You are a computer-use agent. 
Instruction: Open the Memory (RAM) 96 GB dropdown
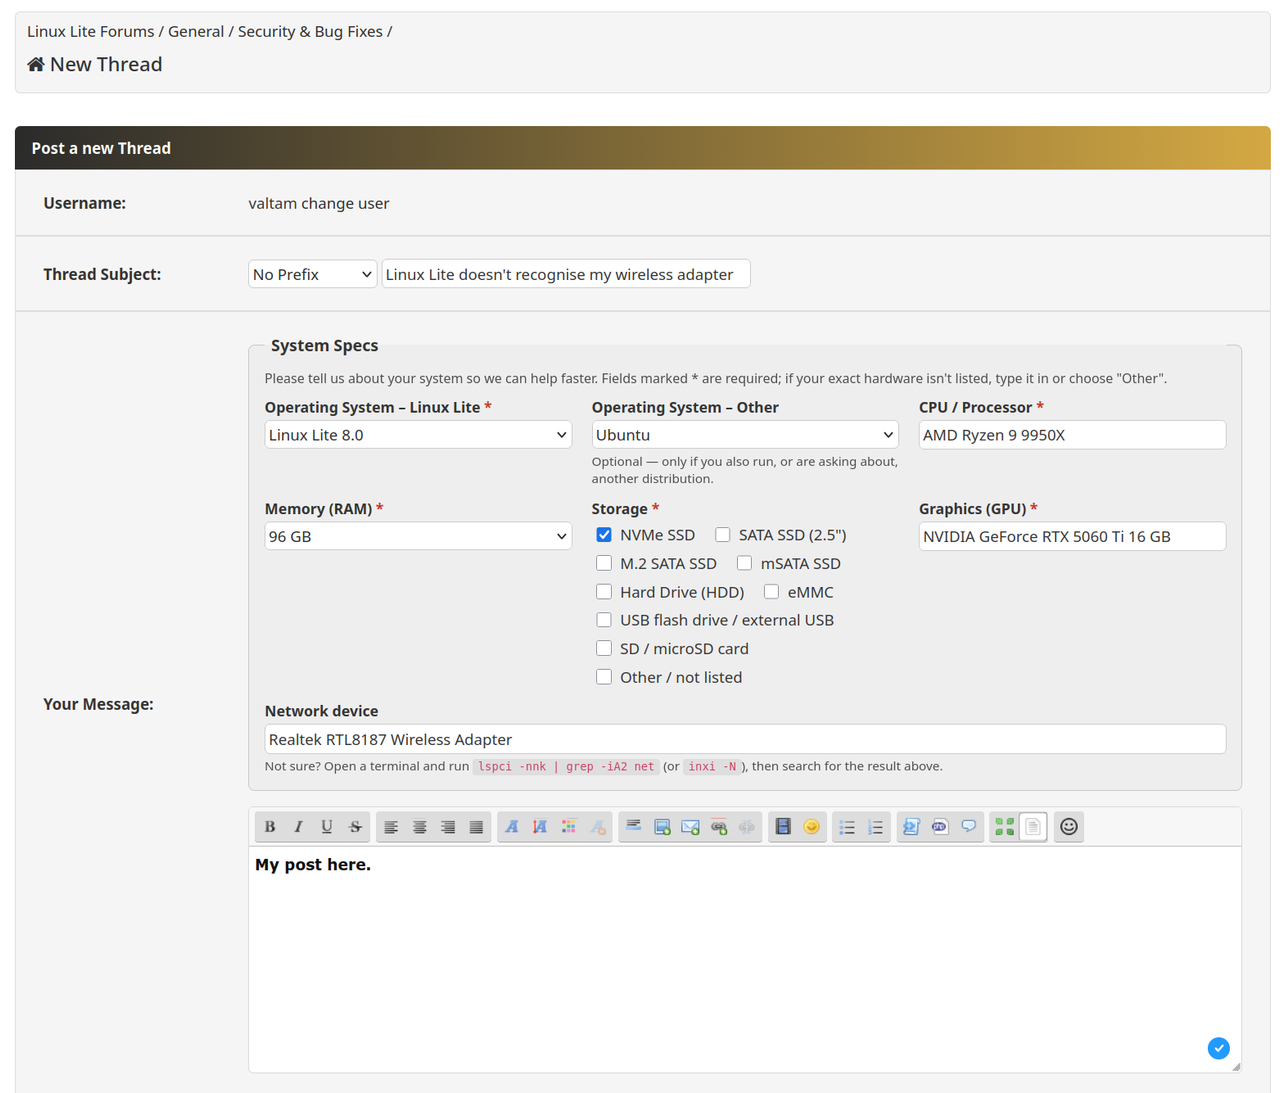(x=418, y=536)
